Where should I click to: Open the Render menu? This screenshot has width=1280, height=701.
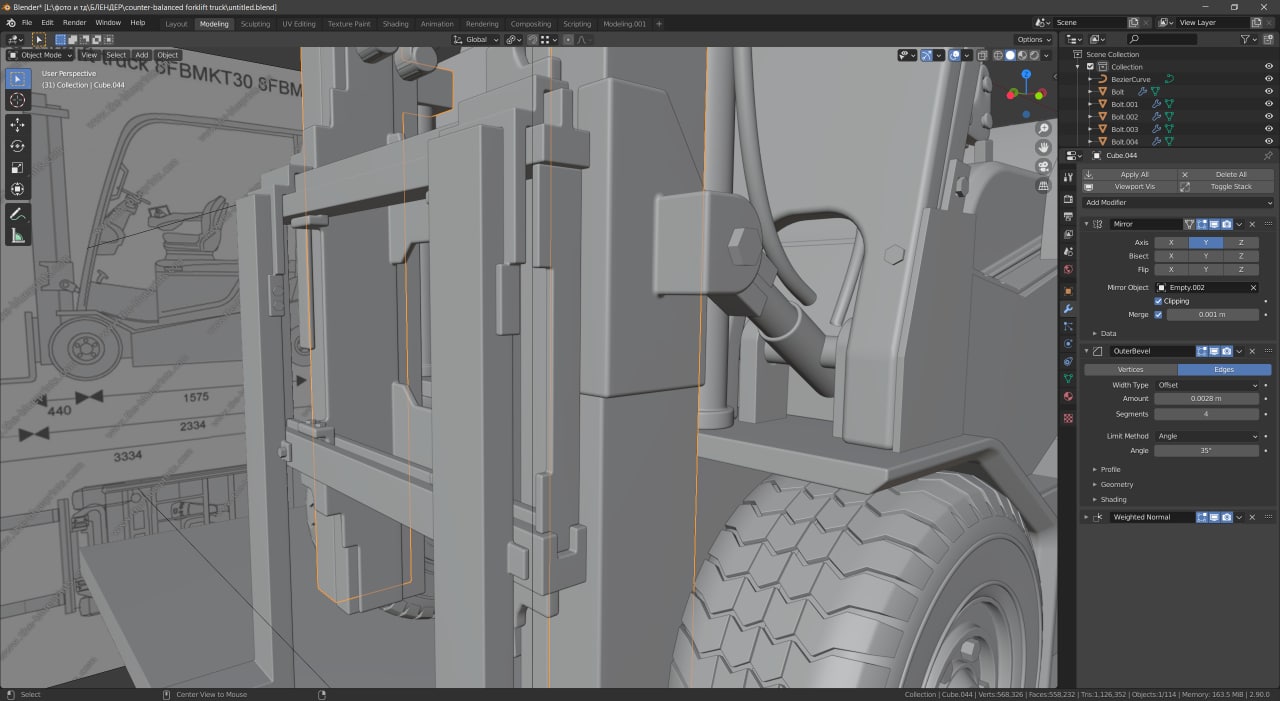74,22
